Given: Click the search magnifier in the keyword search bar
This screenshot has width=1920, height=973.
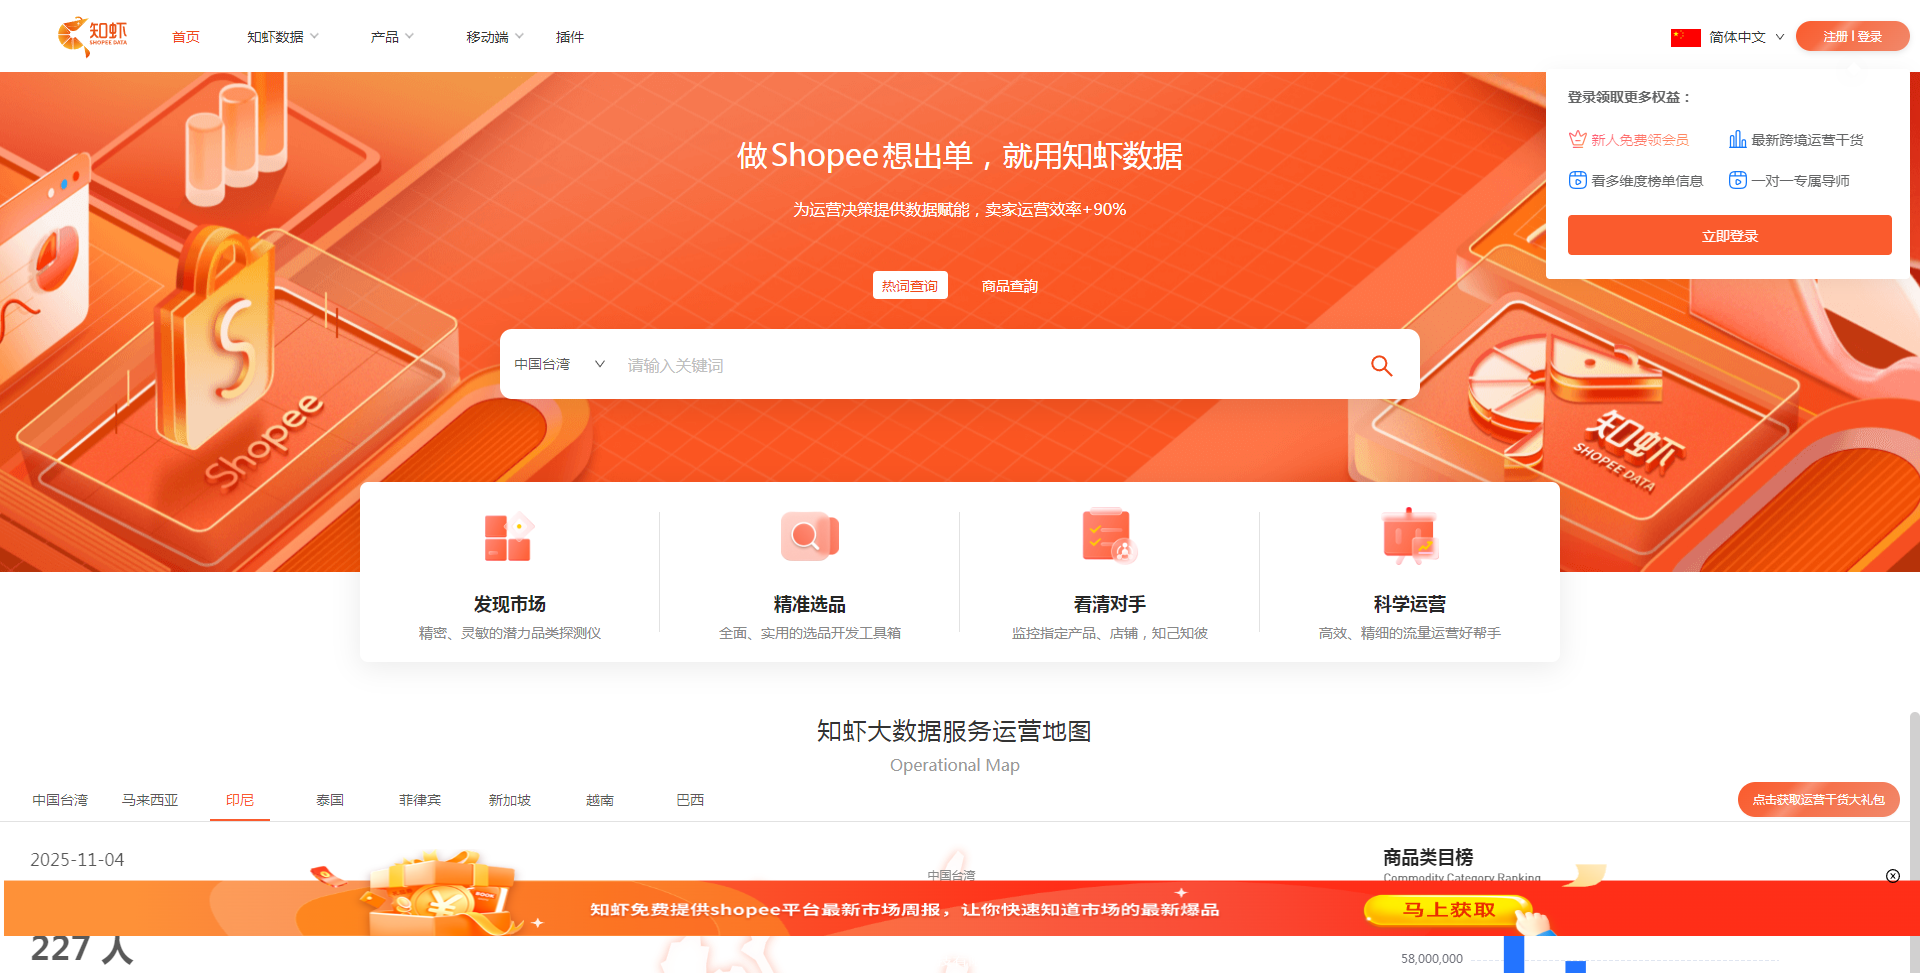Looking at the screenshot, I should coord(1382,365).
